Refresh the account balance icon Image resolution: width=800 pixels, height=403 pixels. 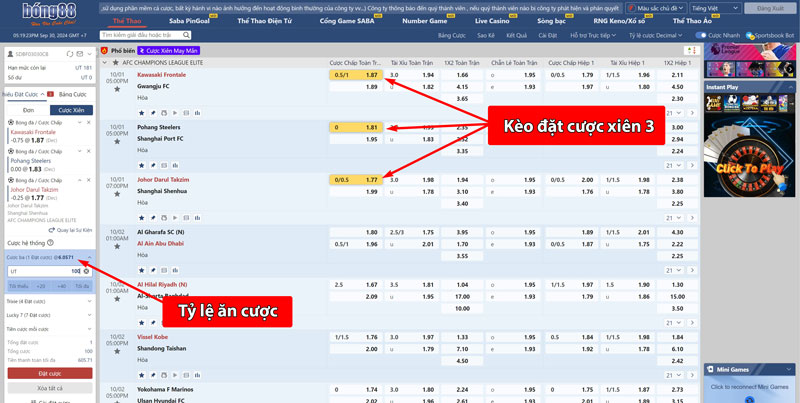point(70,54)
